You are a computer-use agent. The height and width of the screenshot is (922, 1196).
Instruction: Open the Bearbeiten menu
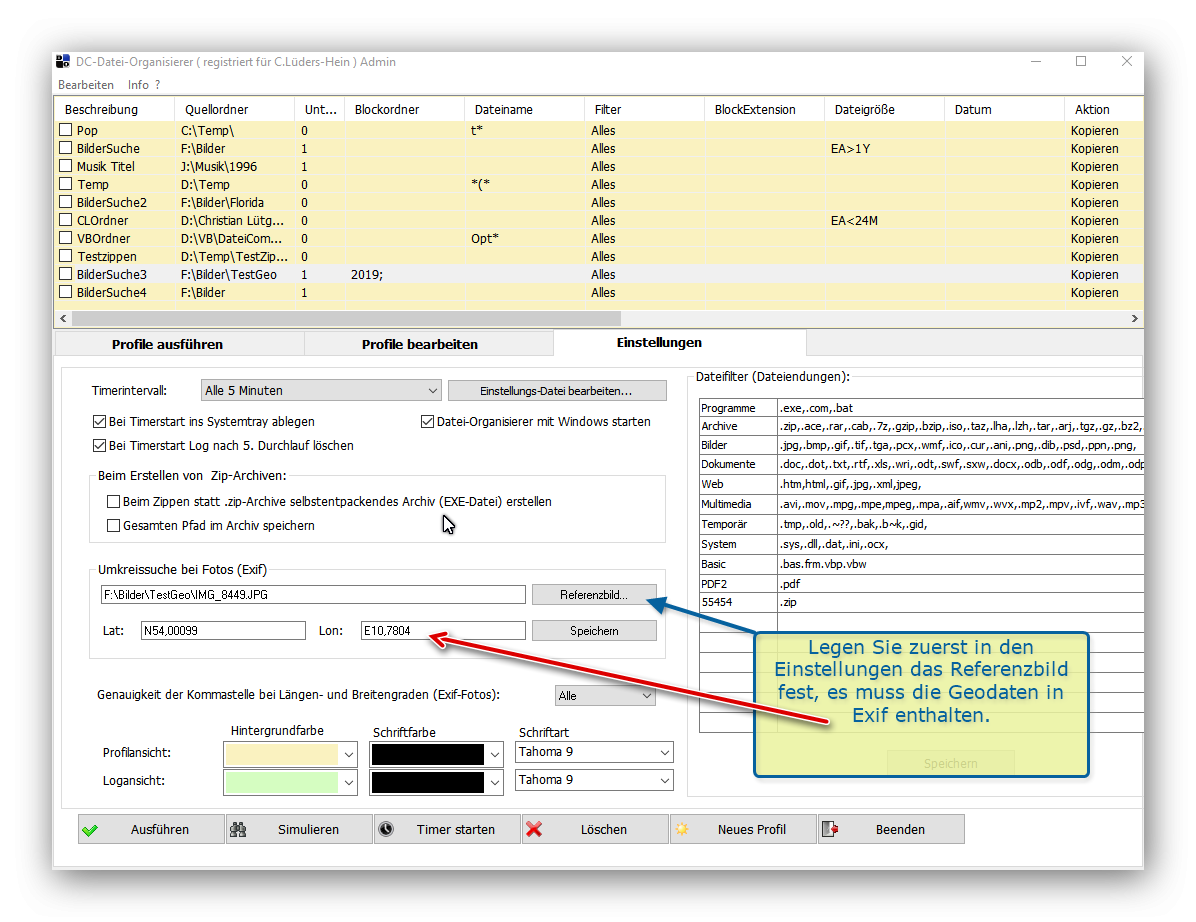tap(86, 85)
